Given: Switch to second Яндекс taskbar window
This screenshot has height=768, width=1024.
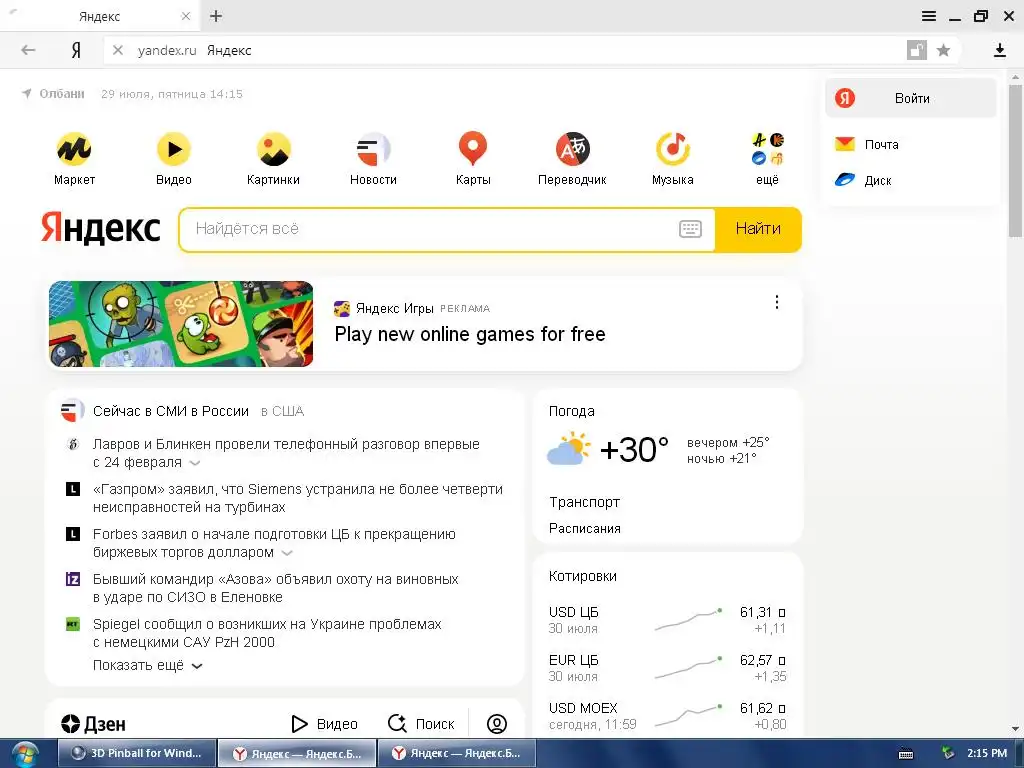Looking at the screenshot, I should pyautogui.click(x=456, y=753).
